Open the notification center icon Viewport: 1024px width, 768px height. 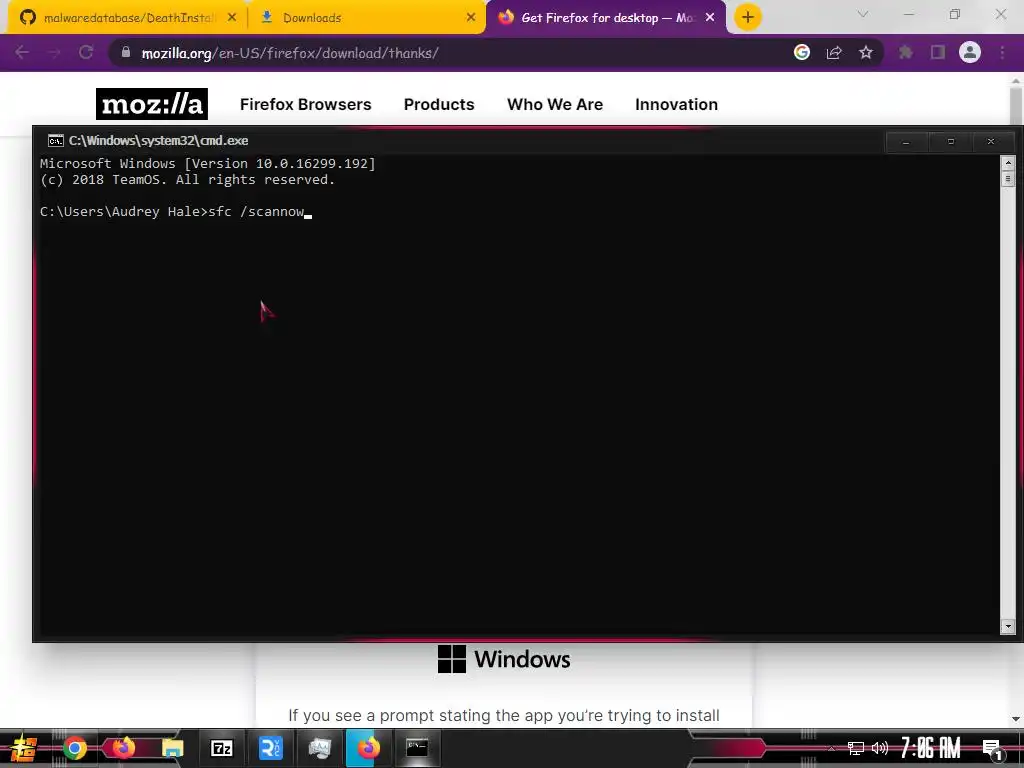click(992, 749)
